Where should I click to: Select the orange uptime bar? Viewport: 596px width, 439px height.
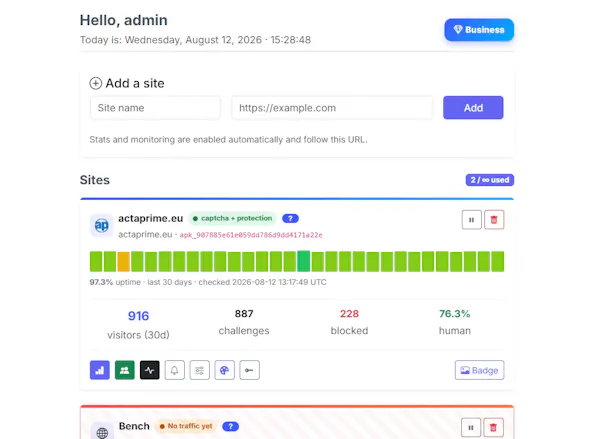coord(124,261)
